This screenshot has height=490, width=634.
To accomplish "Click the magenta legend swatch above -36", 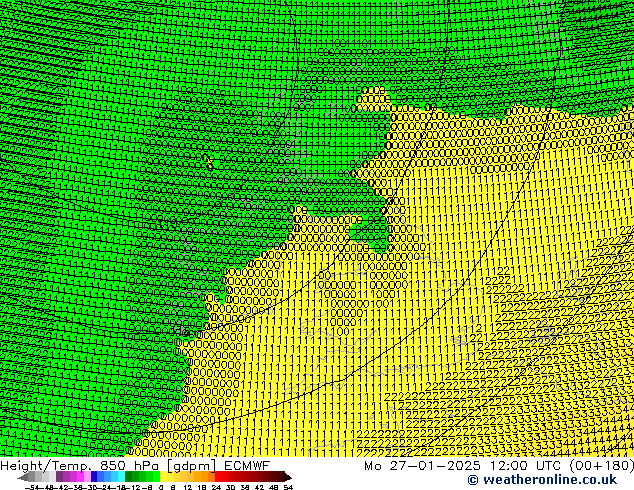I will click(80, 476).
